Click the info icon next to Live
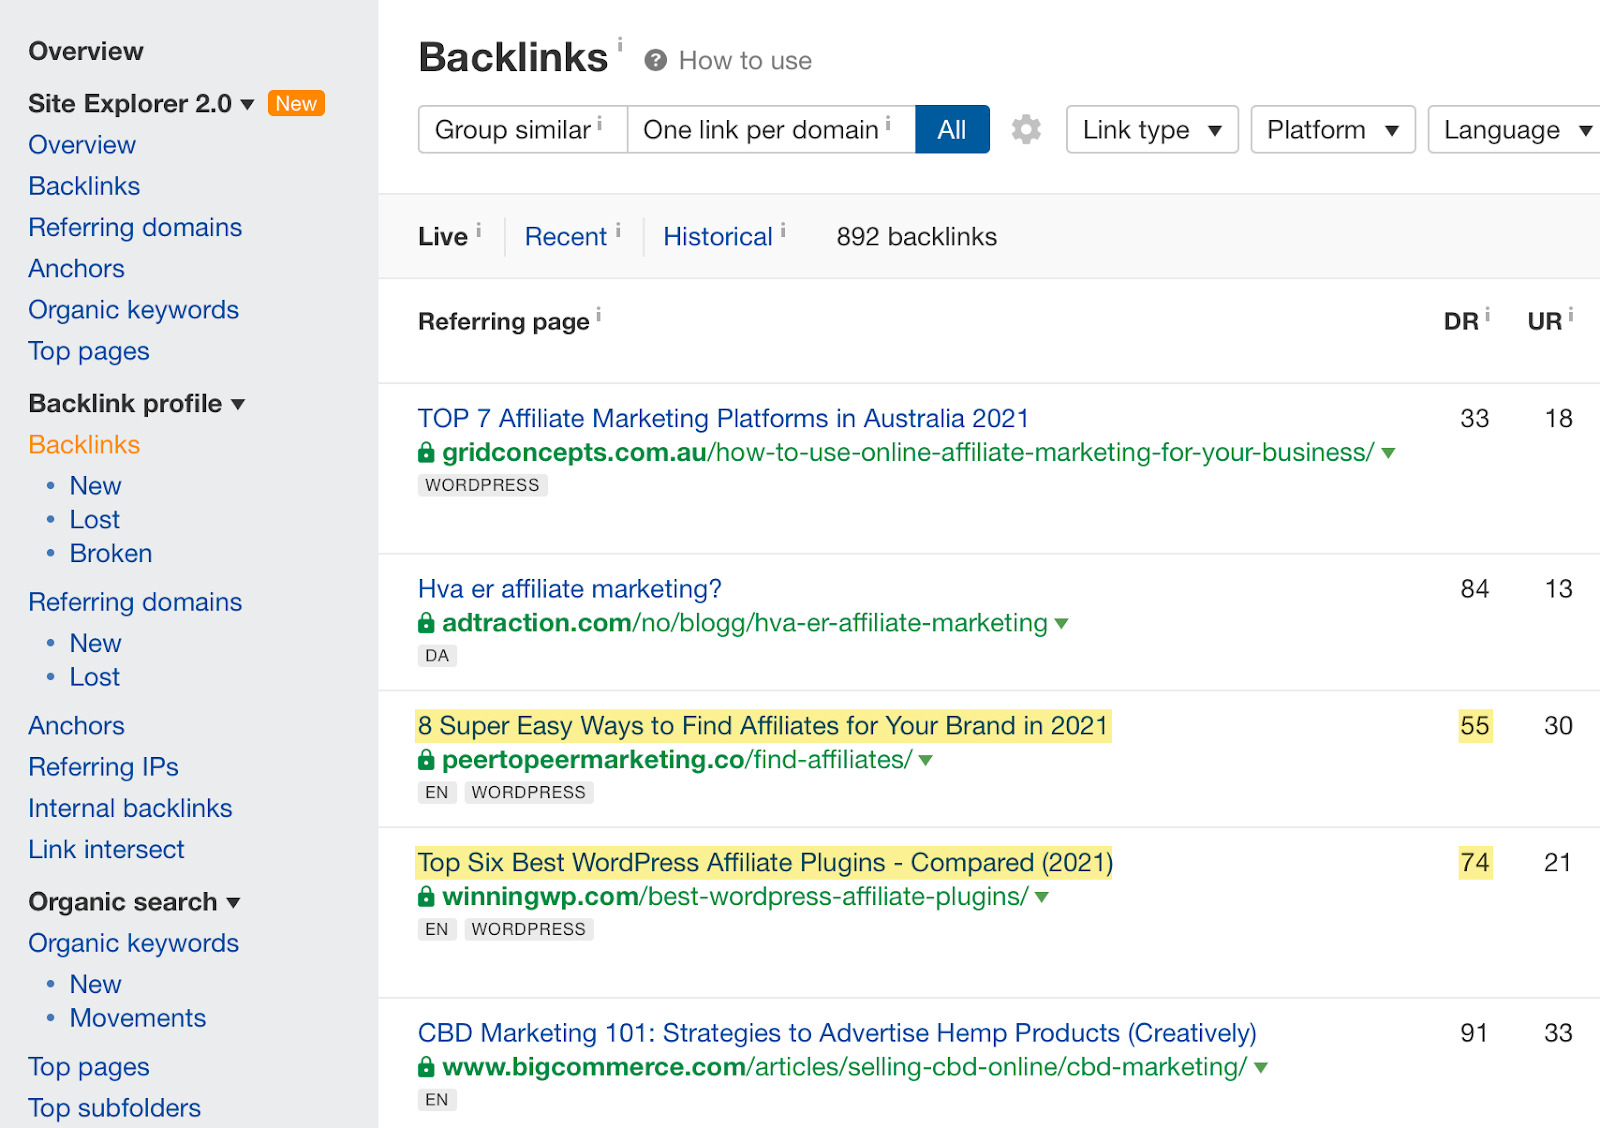The height and width of the screenshot is (1128, 1600). (478, 229)
